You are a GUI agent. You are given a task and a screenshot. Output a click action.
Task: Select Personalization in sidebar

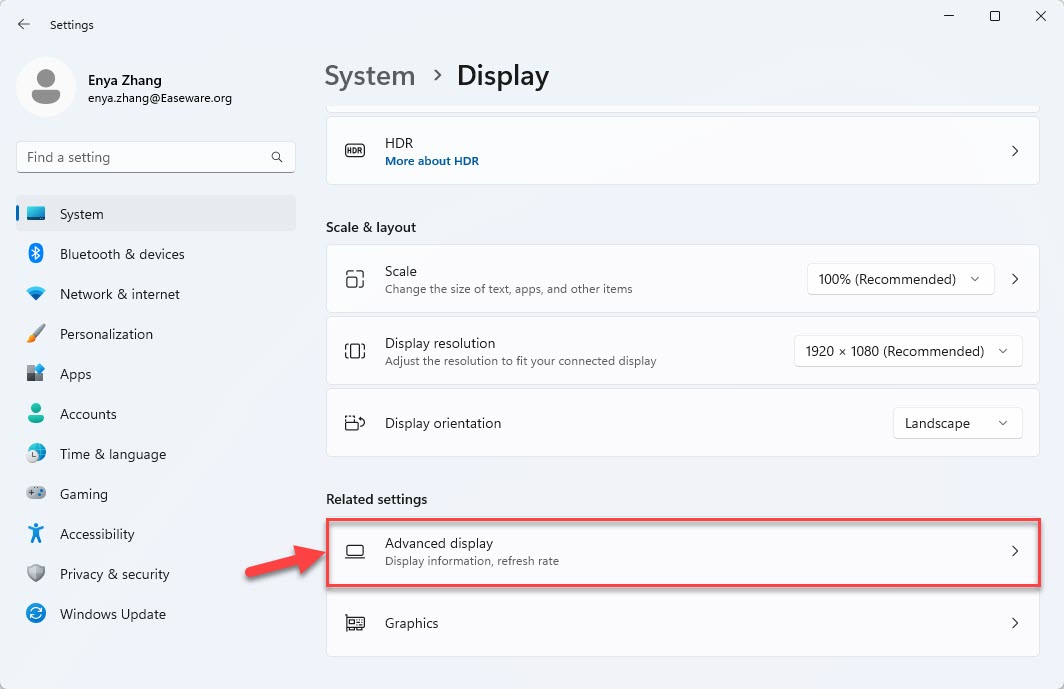(x=156, y=334)
